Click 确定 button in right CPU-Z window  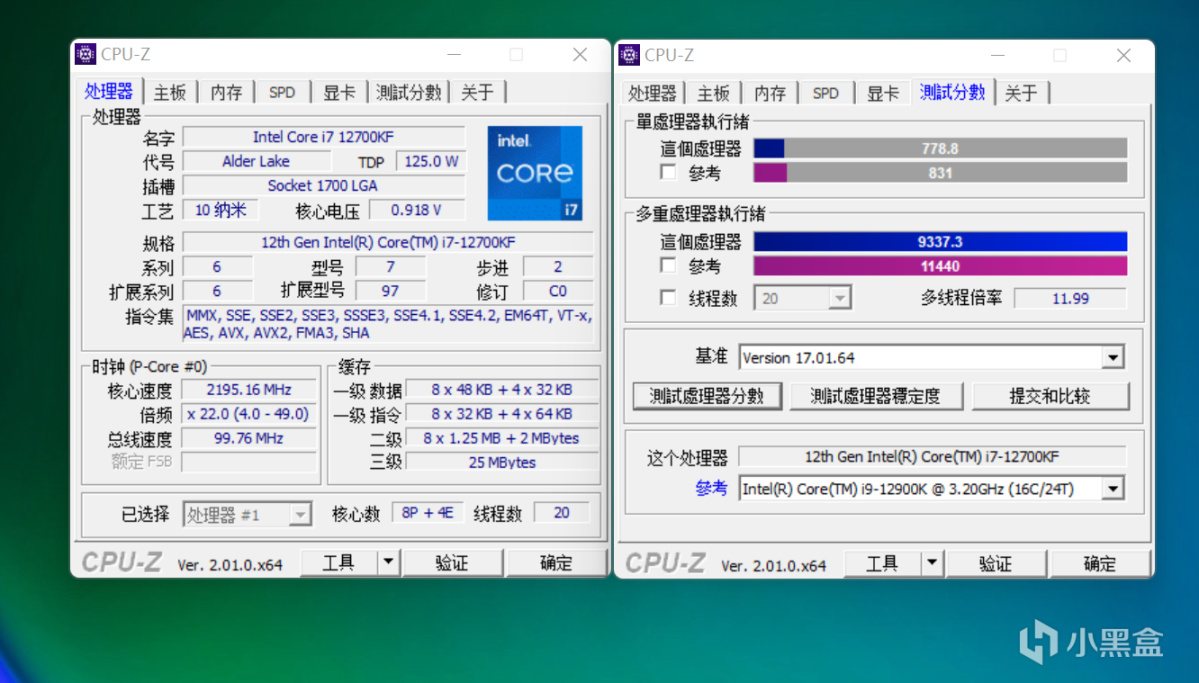[x=1100, y=564]
